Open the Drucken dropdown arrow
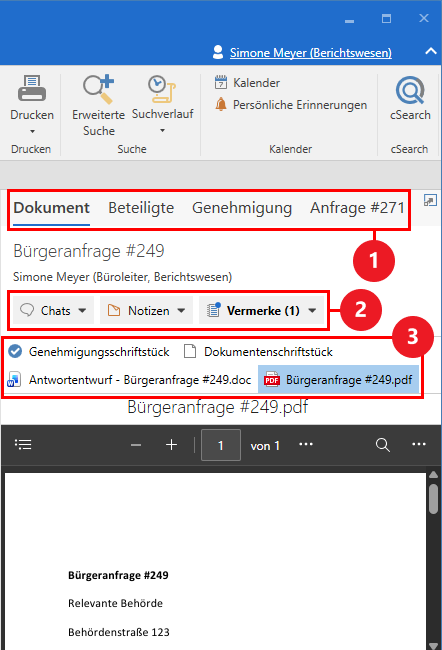The height and width of the screenshot is (650, 442). [x=32, y=131]
